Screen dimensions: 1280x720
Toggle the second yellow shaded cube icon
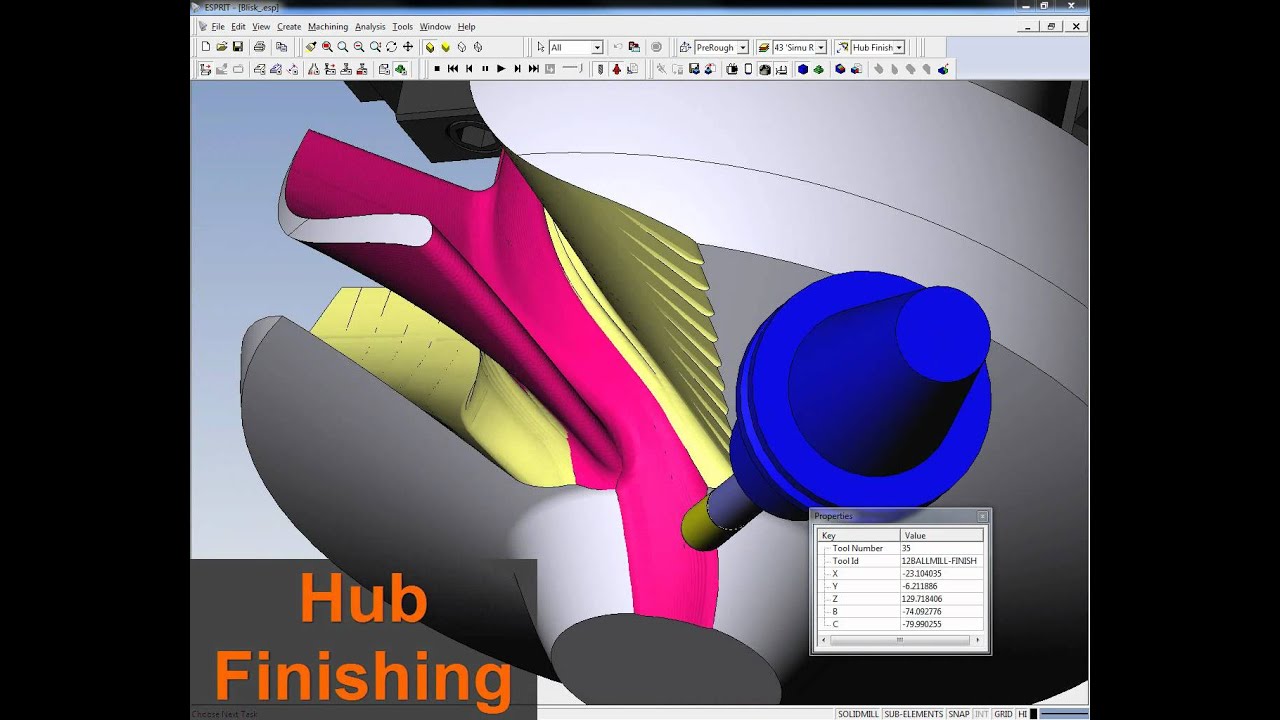pos(446,47)
